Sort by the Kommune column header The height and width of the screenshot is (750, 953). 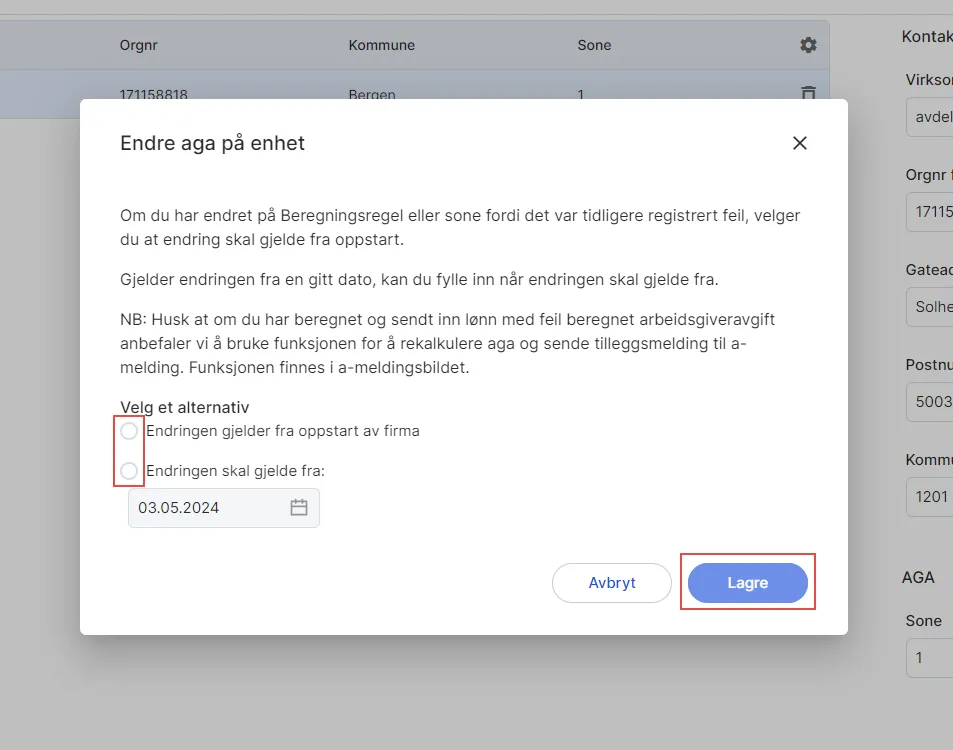coord(382,45)
